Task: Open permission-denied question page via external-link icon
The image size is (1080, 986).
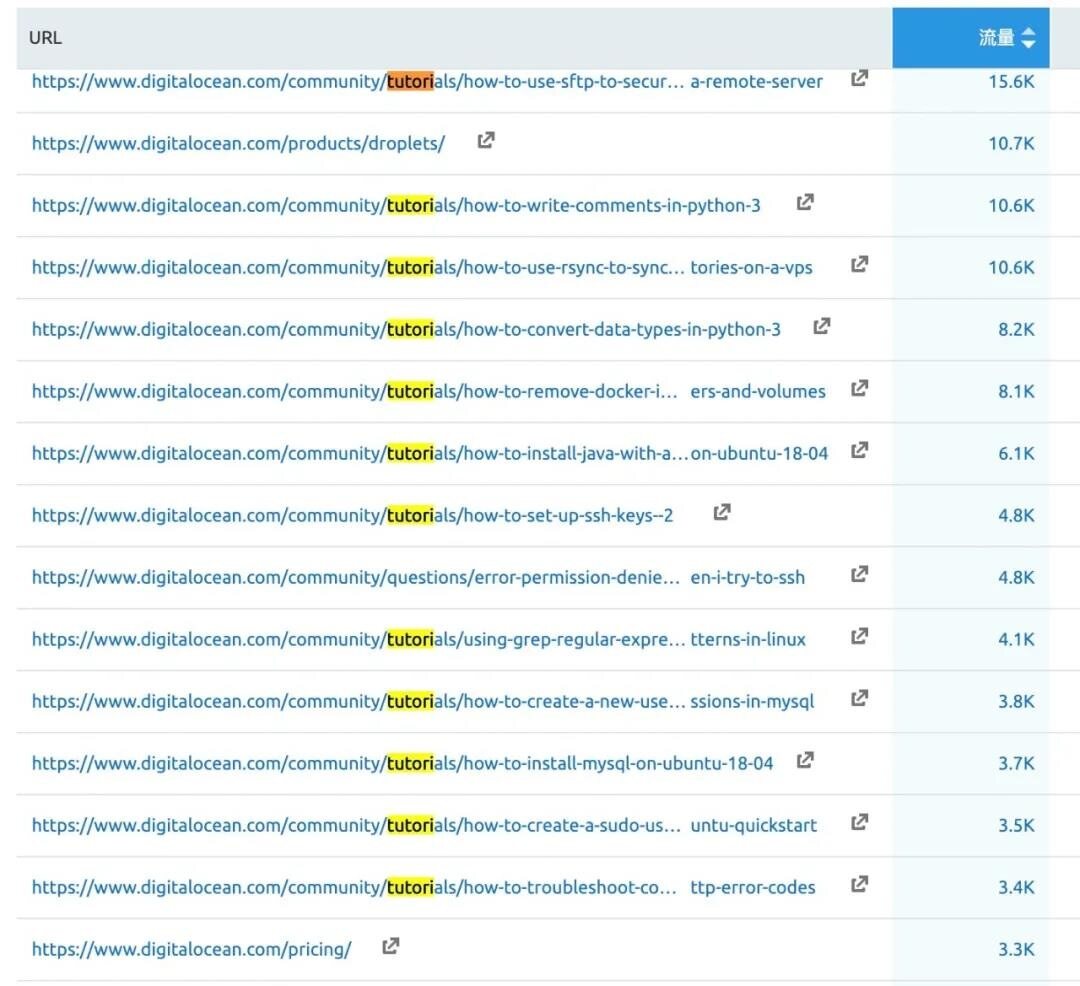Action: pyautogui.click(x=859, y=574)
